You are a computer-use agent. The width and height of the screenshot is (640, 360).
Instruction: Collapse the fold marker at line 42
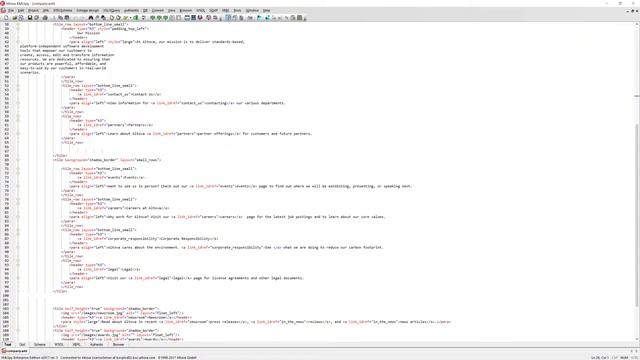(x=18, y=42)
